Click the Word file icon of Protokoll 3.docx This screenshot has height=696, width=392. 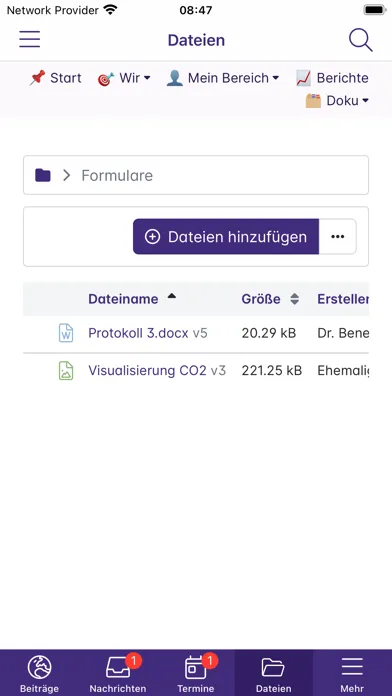[x=66, y=333]
